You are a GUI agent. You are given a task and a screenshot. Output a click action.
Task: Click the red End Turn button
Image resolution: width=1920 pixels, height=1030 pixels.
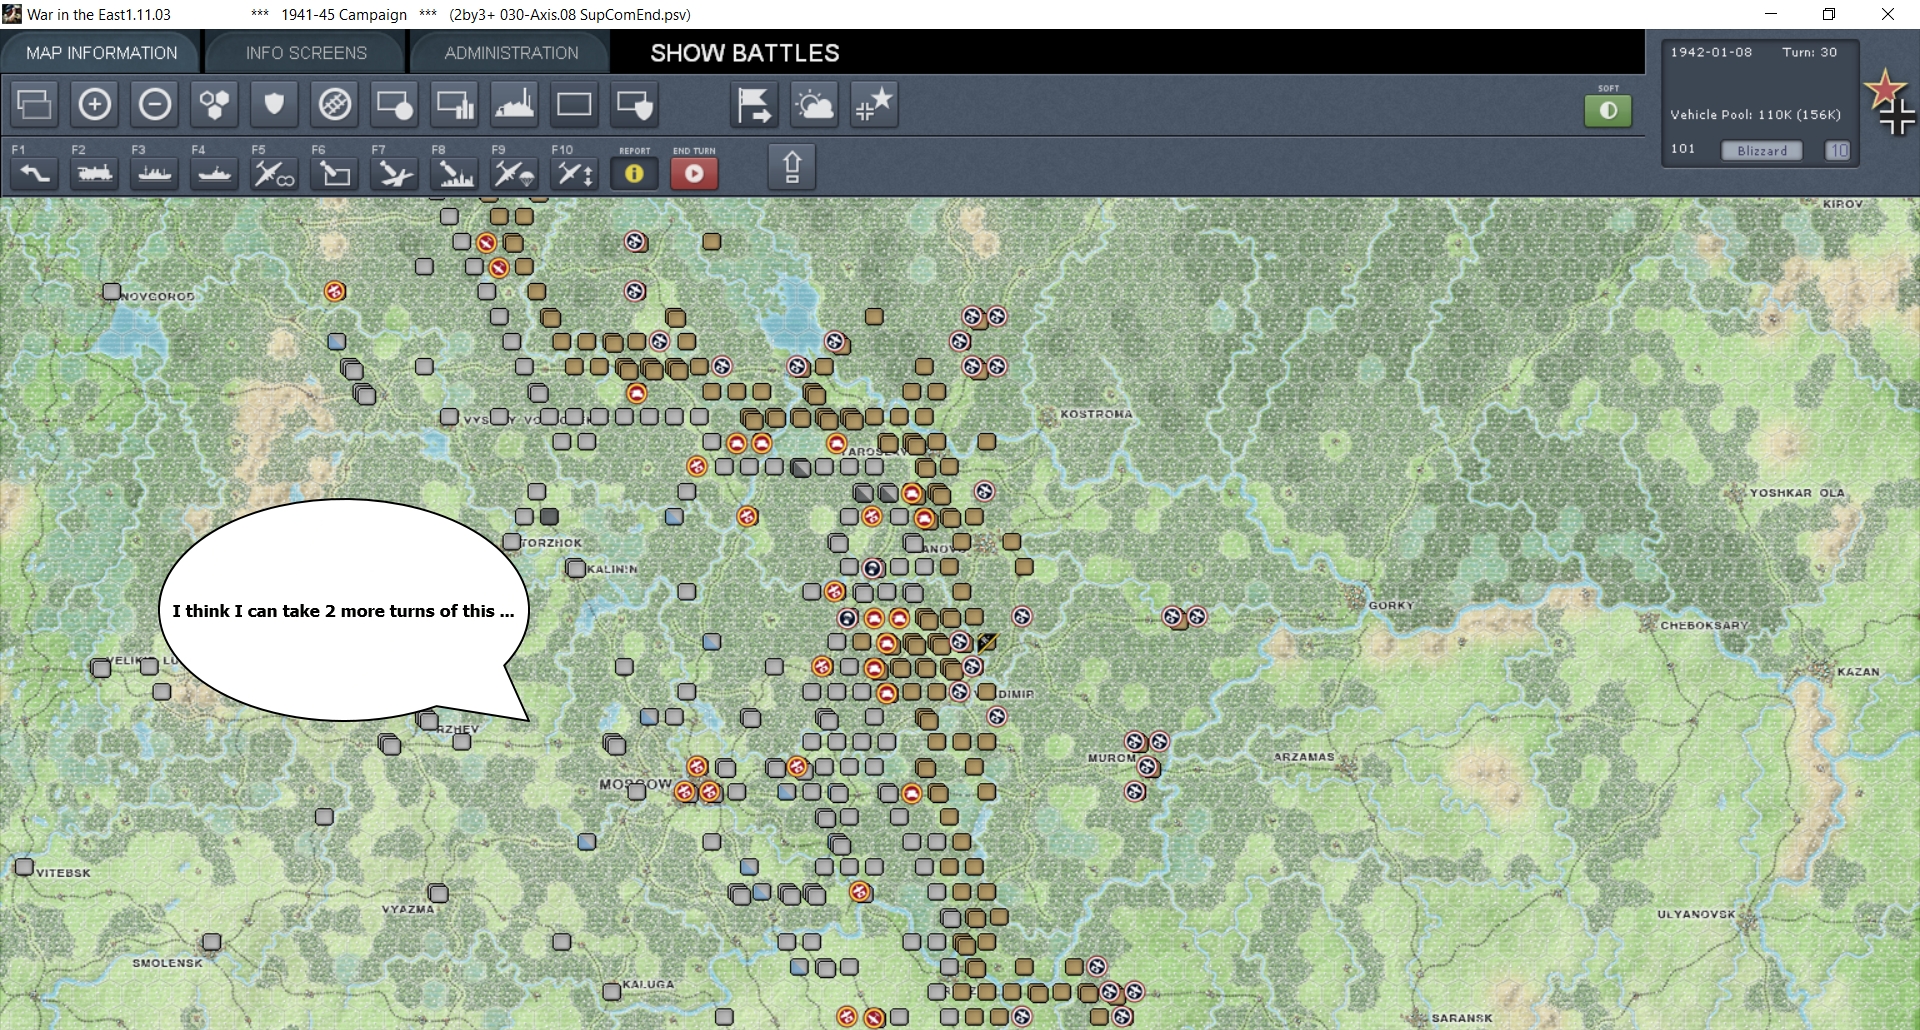pos(694,173)
